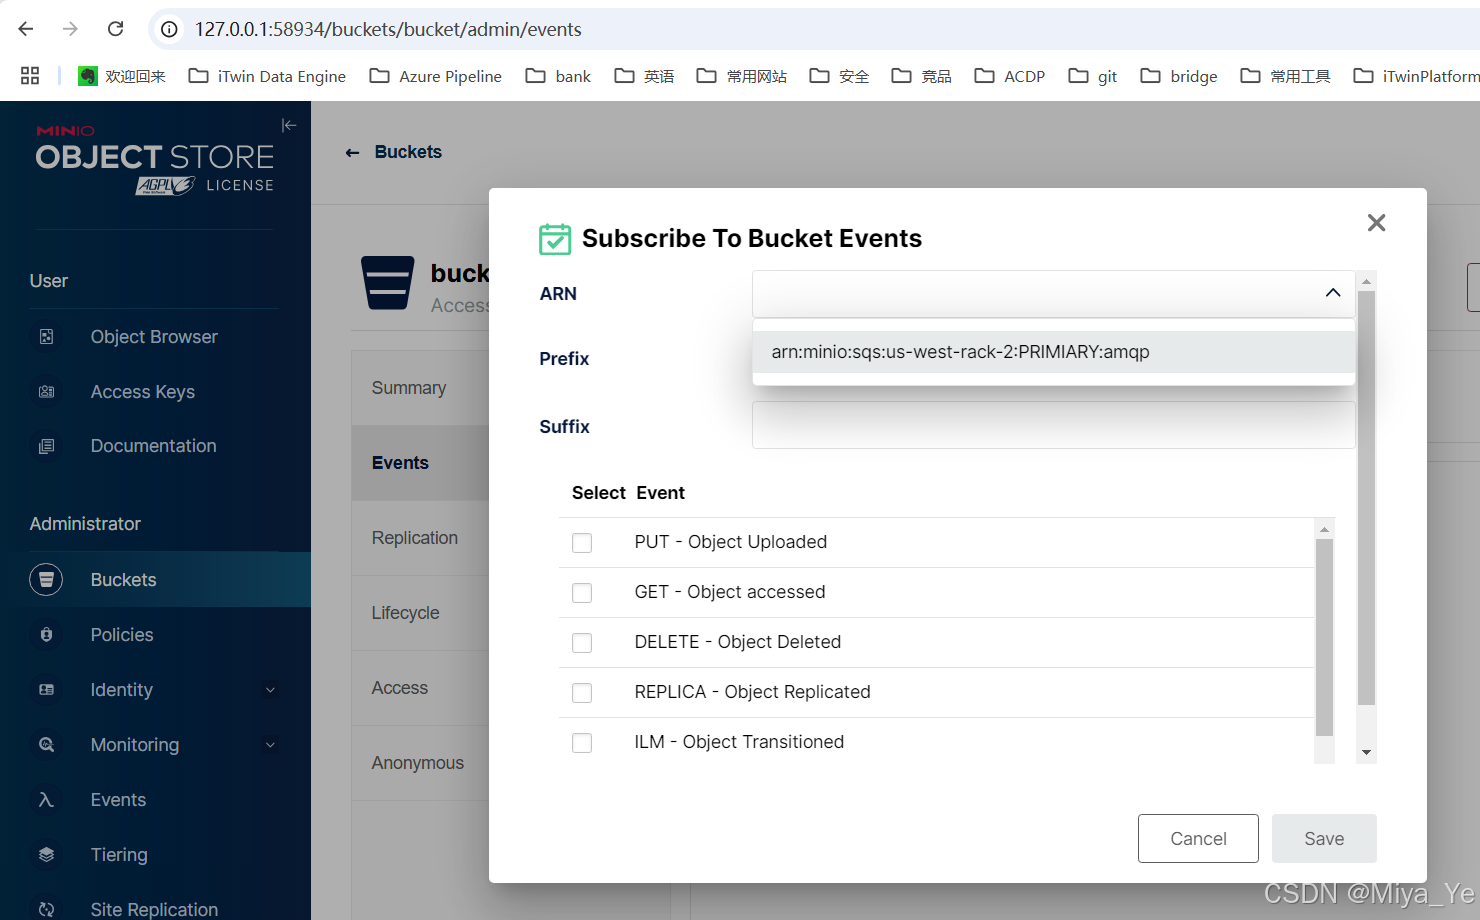Open the bridge bookmark folder
The width and height of the screenshot is (1480, 920).
pyautogui.click(x=1179, y=76)
